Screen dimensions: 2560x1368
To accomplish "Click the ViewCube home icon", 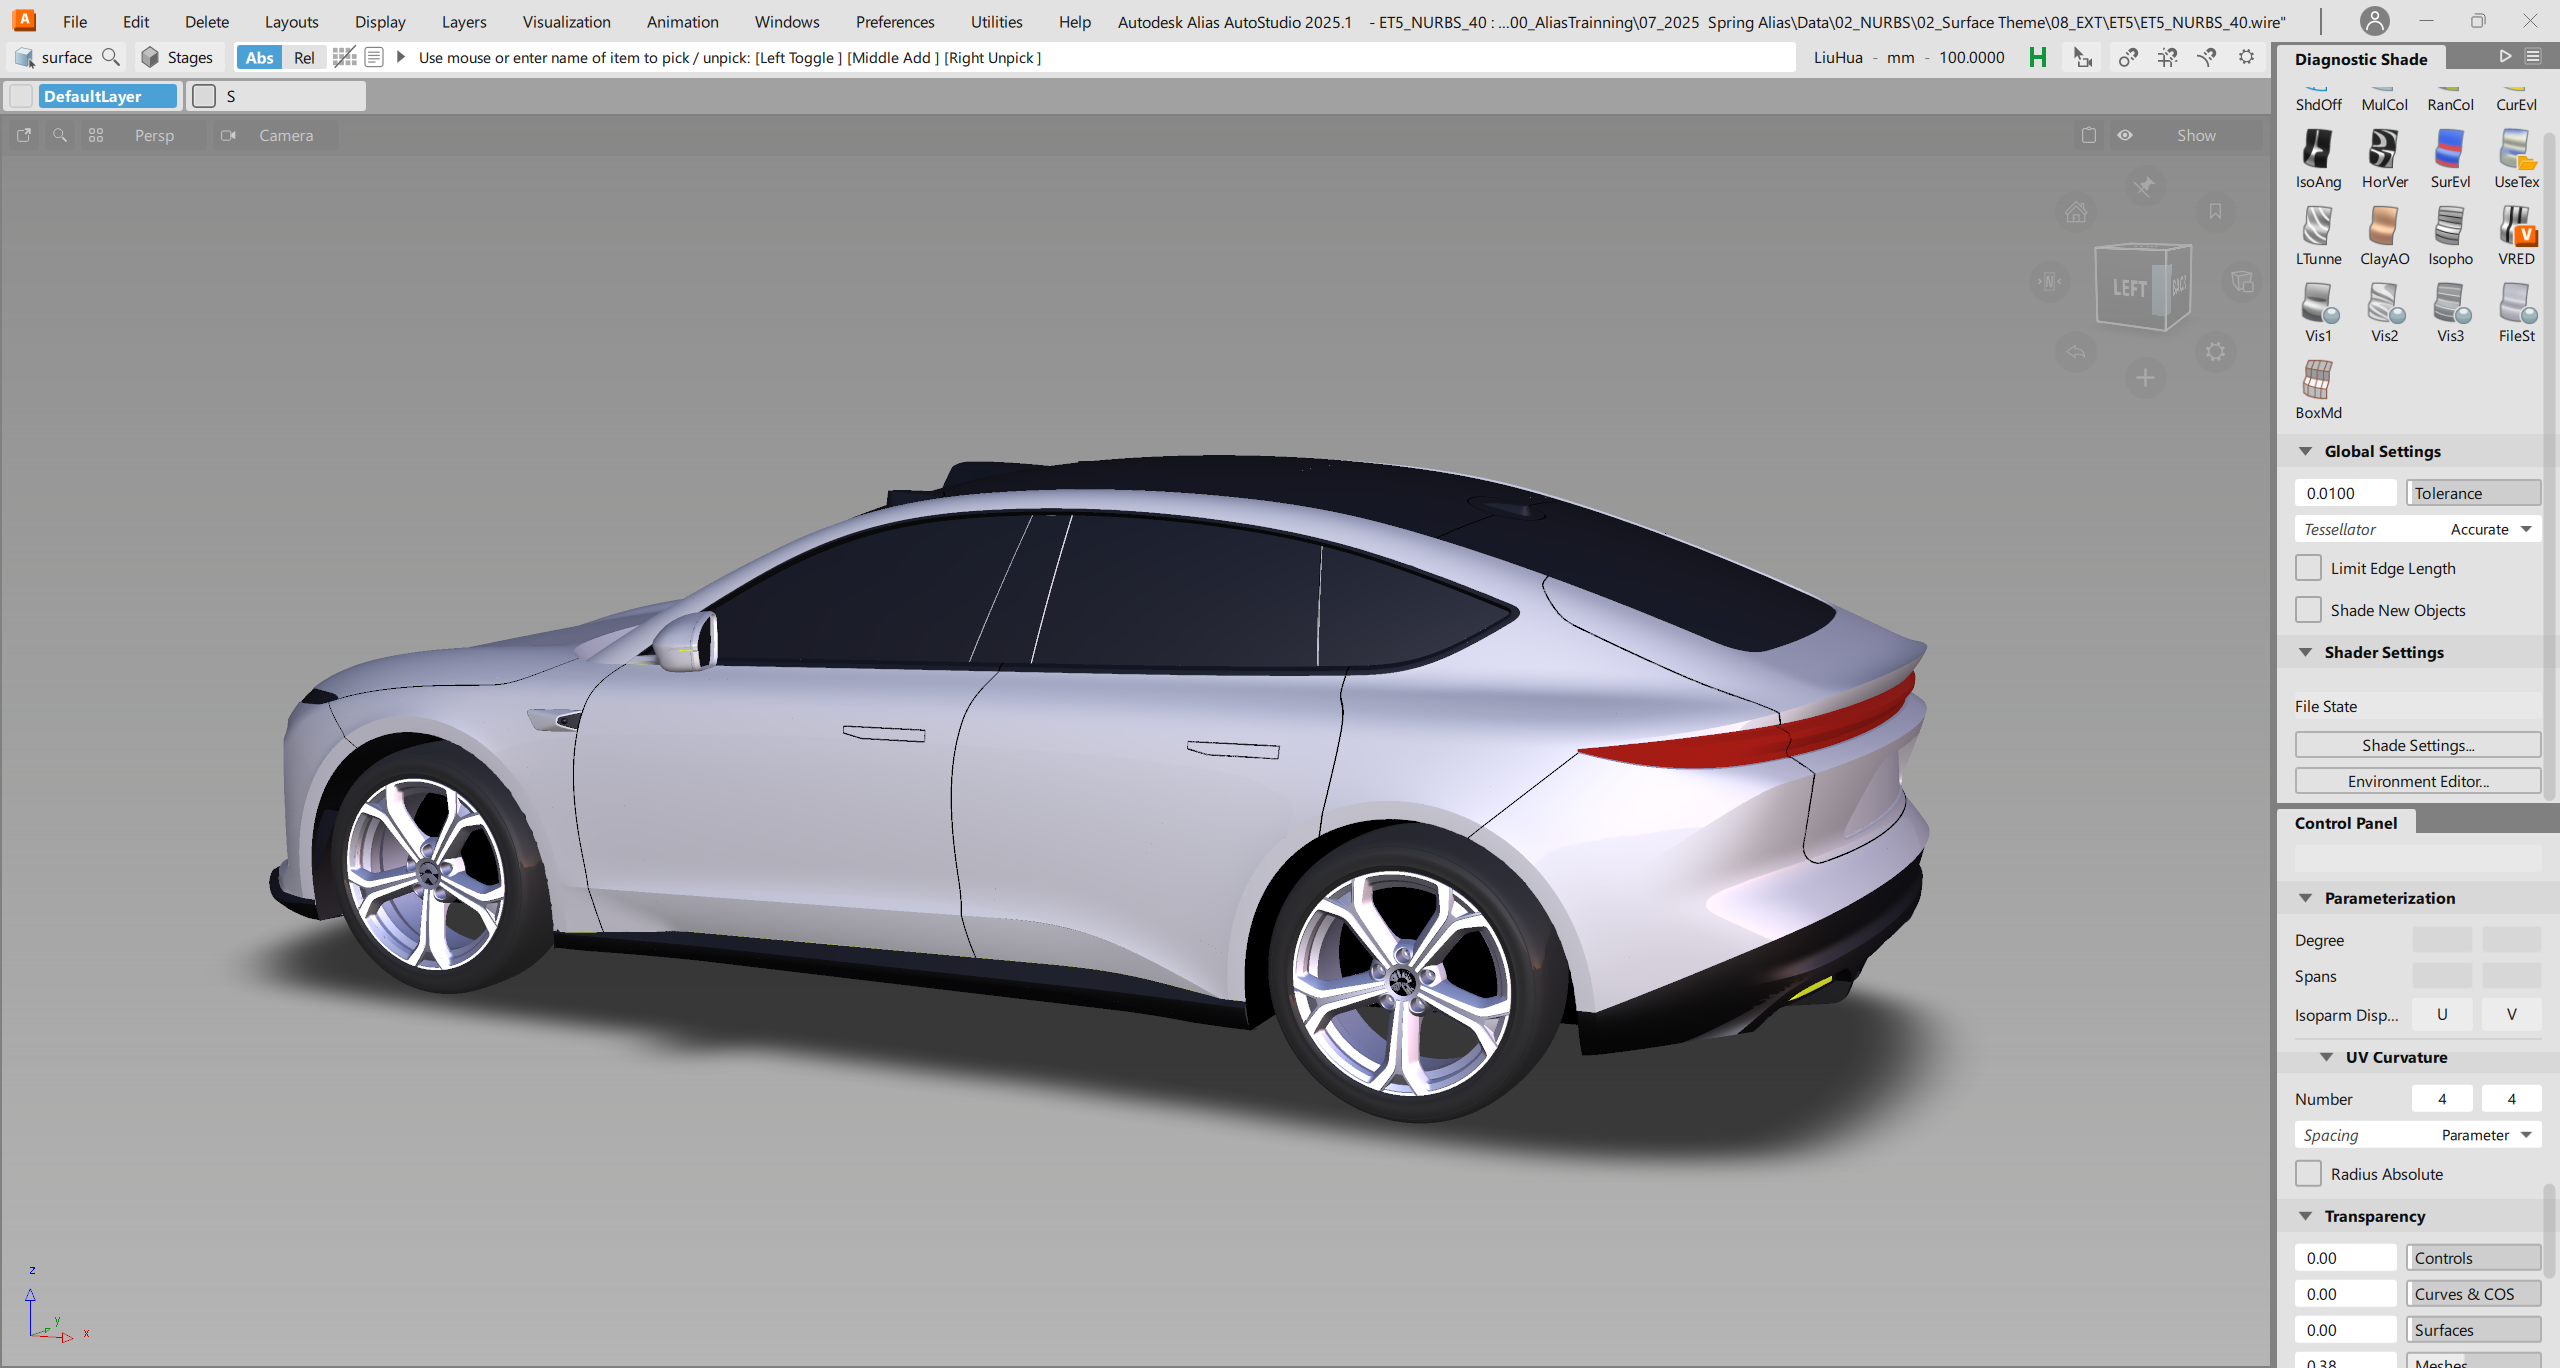I will click(2076, 212).
